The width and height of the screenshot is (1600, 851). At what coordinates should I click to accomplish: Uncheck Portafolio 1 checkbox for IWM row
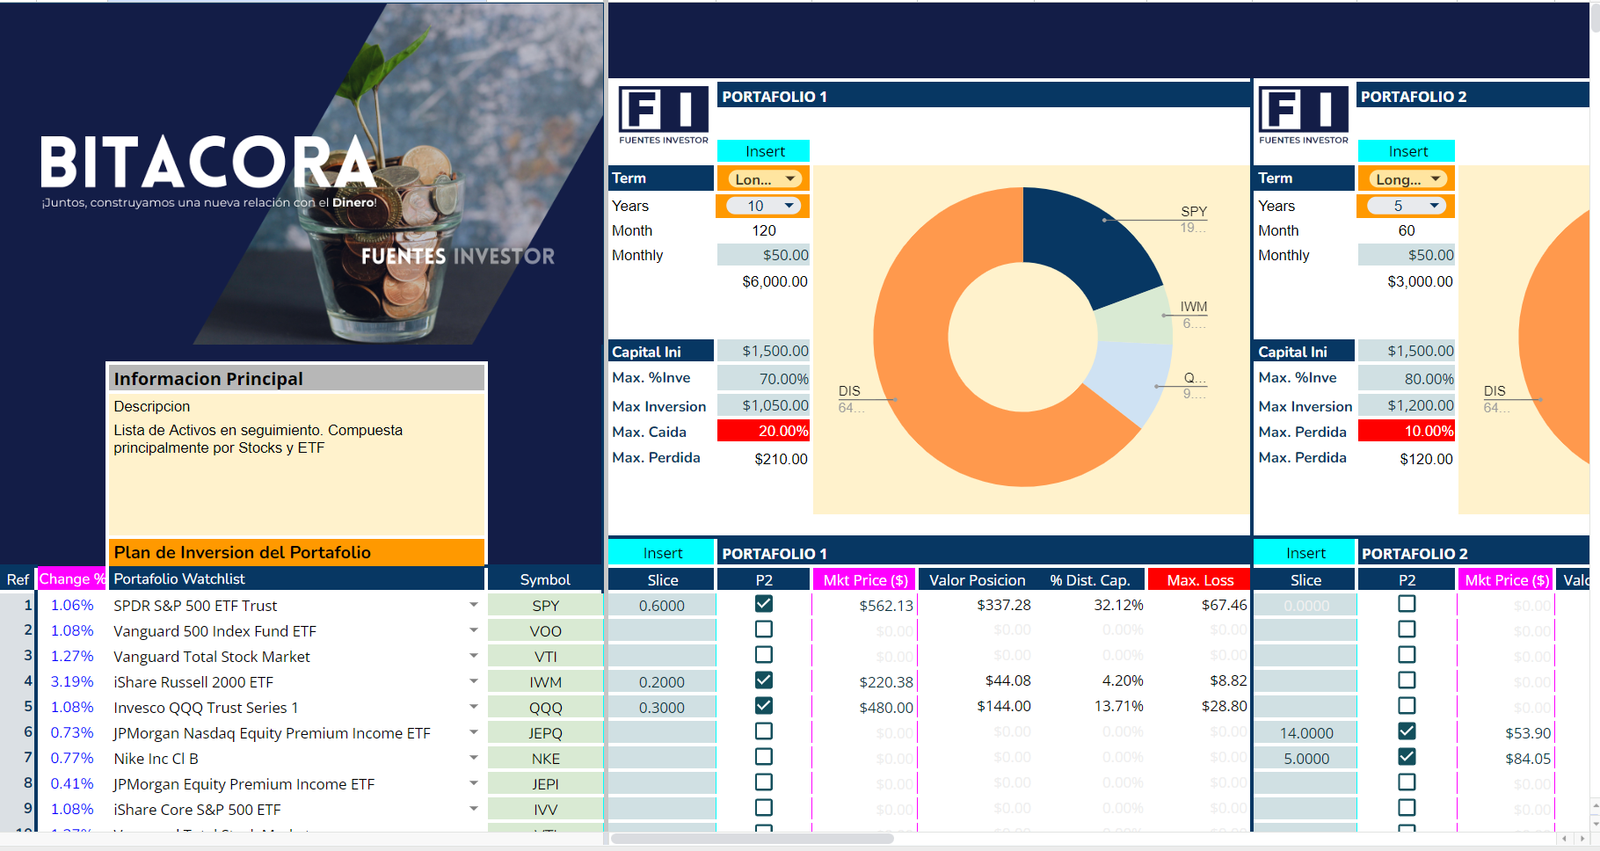click(x=764, y=680)
